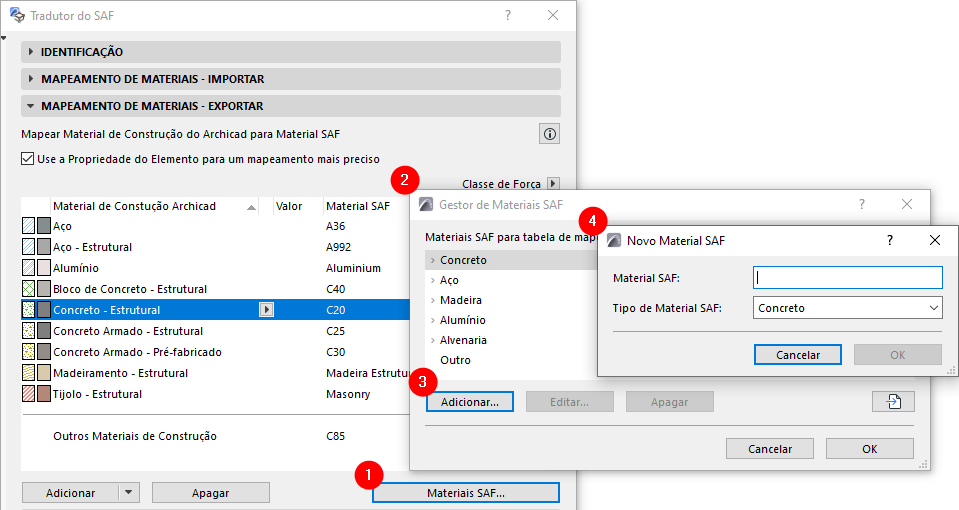Select Tijolo - Estrutural row
The width and height of the screenshot is (959, 510).
[215, 394]
